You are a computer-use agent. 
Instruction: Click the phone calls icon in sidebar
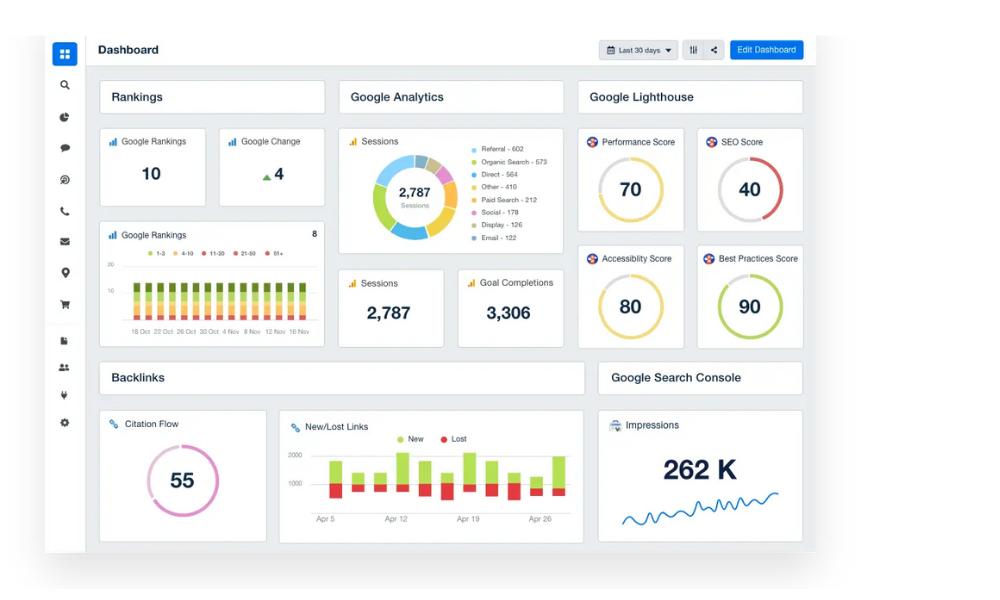[65, 211]
